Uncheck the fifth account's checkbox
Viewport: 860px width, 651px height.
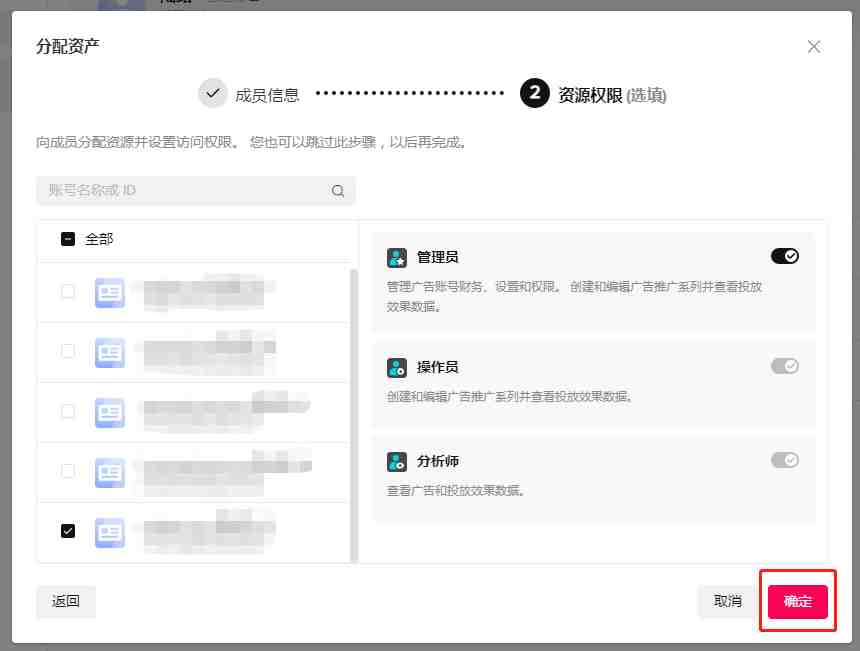pyautogui.click(x=68, y=531)
